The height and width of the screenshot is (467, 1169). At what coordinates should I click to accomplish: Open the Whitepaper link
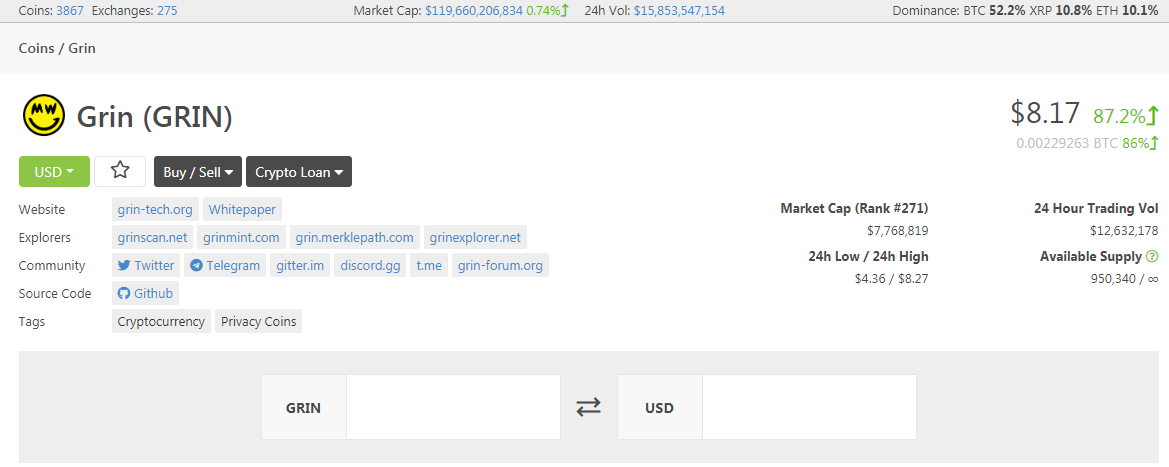242,210
